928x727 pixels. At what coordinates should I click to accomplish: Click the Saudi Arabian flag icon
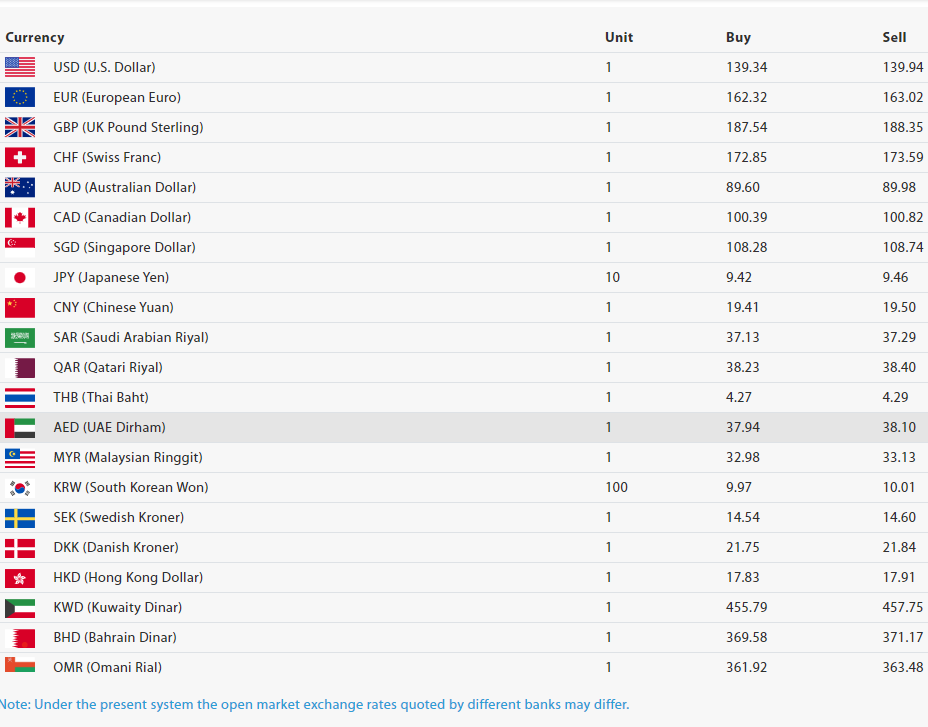[20, 337]
